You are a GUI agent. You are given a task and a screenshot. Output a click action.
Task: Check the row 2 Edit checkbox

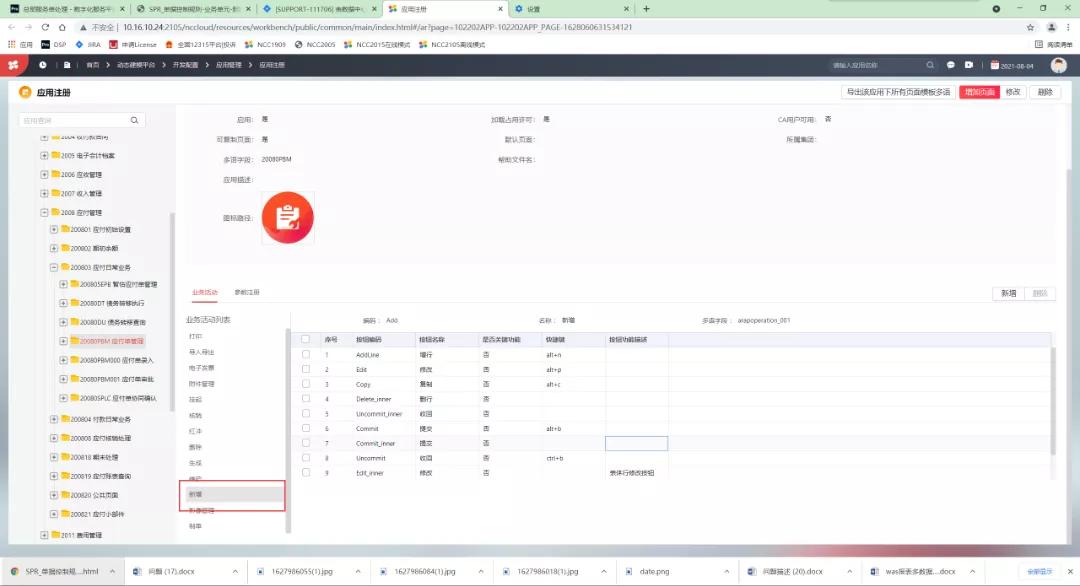[306, 369]
